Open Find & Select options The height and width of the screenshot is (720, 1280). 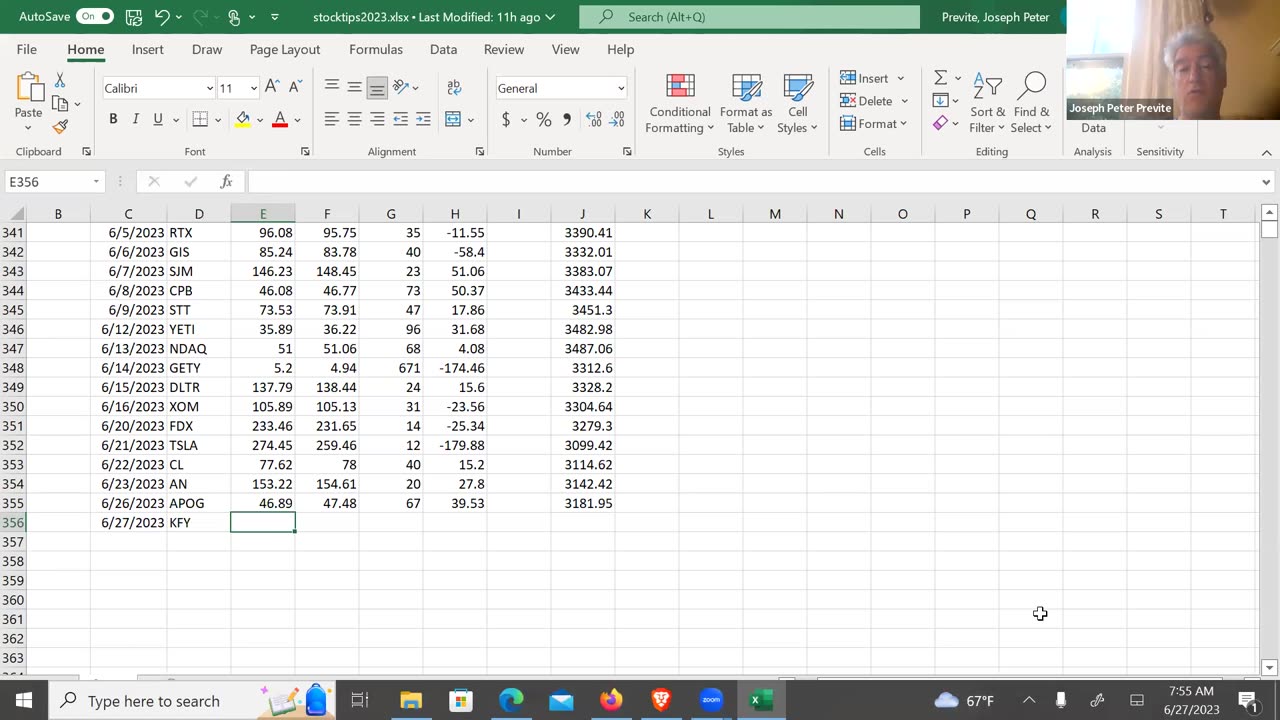(x=1031, y=103)
